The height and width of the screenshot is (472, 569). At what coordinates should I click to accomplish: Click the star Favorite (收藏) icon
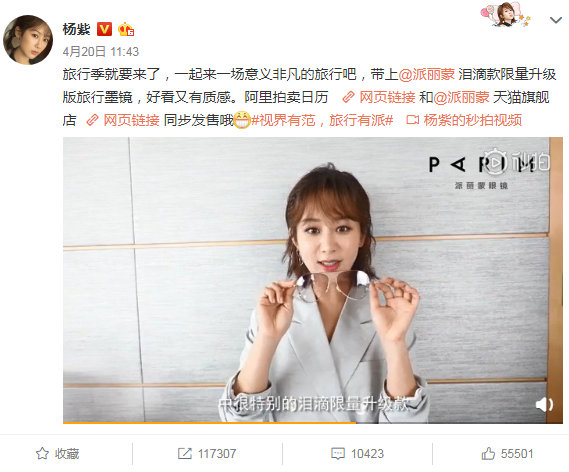pos(42,453)
